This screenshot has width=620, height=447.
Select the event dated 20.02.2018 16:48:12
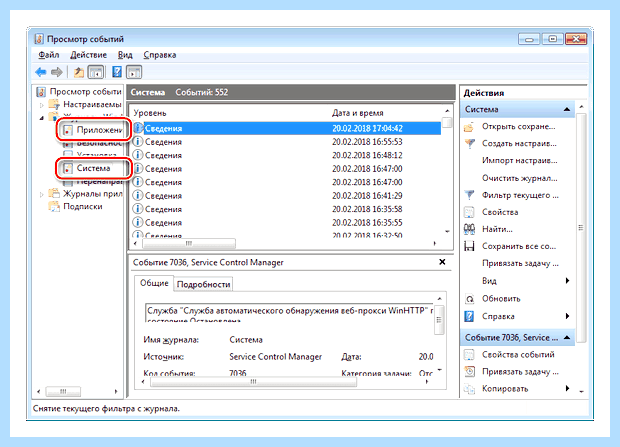(286, 155)
